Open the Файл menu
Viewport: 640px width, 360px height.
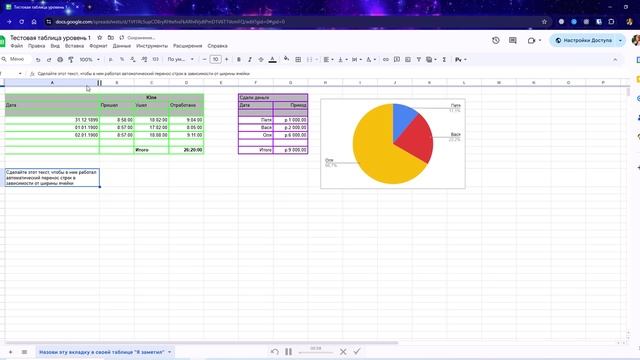(x=17, y=46)
